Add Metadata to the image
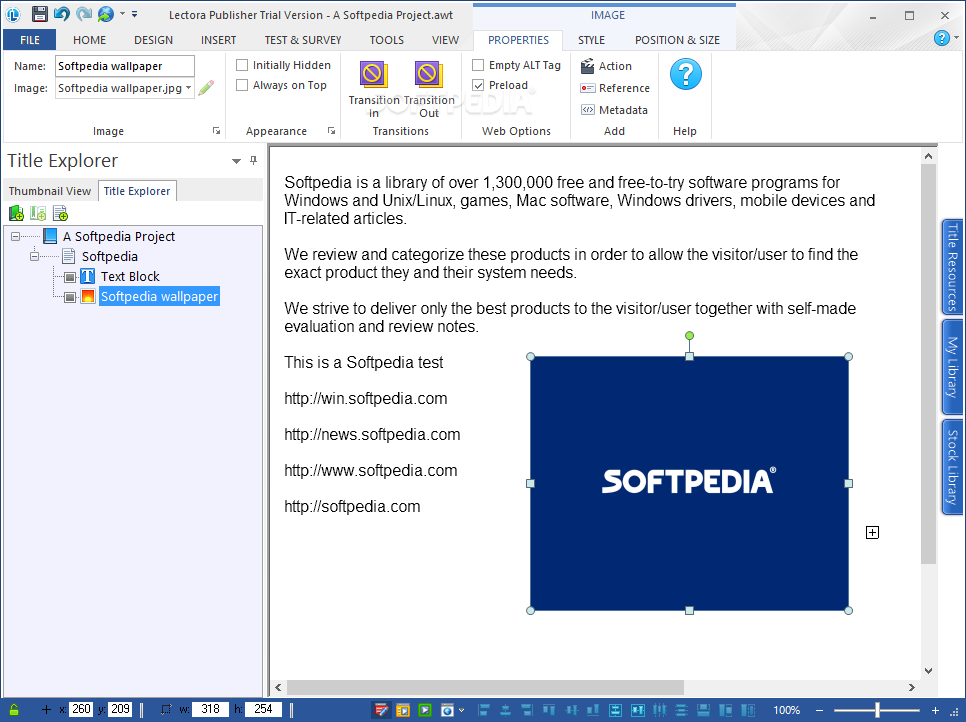The height and width of the screenshot is (722, 966). tap(614, 110)
